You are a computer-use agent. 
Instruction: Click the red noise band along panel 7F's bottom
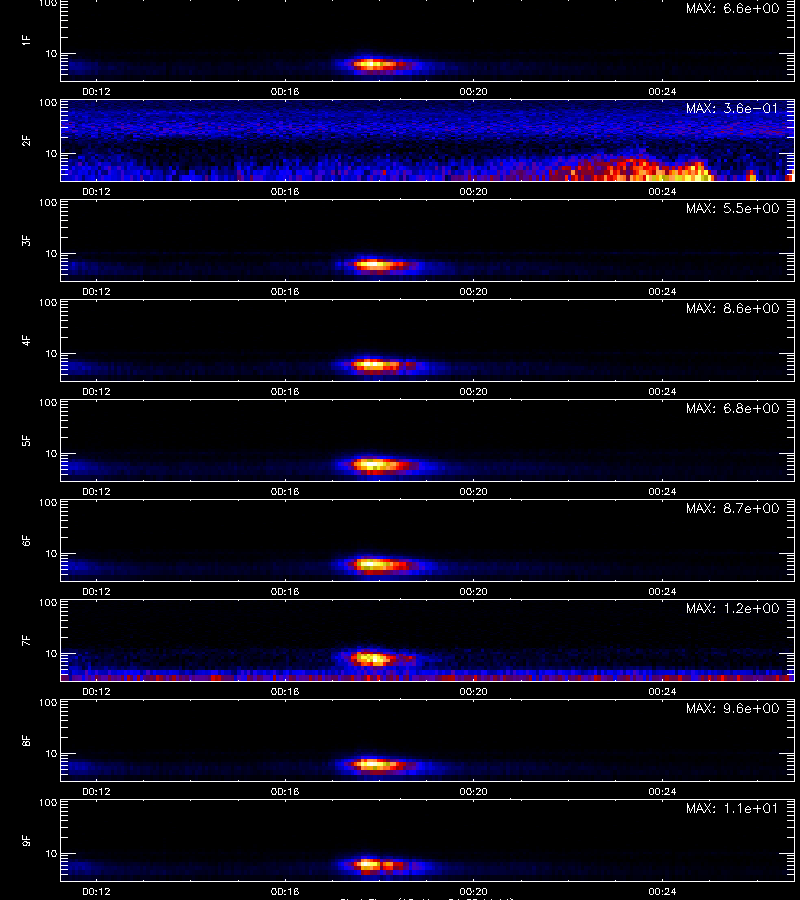[x=428, y=678]
